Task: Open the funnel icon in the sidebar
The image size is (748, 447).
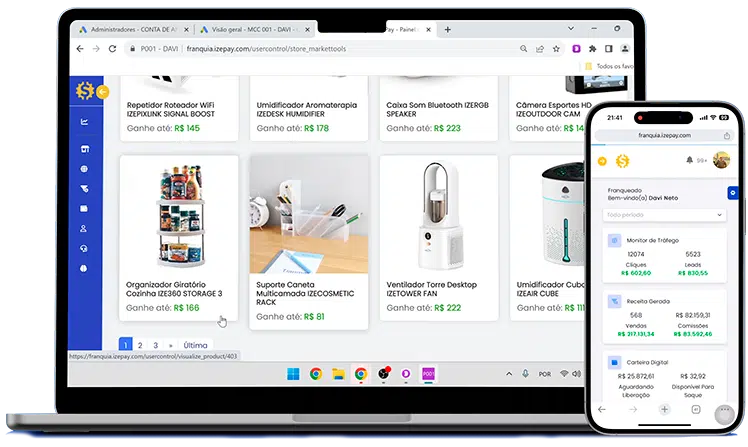Action: [x=84, y=189]
